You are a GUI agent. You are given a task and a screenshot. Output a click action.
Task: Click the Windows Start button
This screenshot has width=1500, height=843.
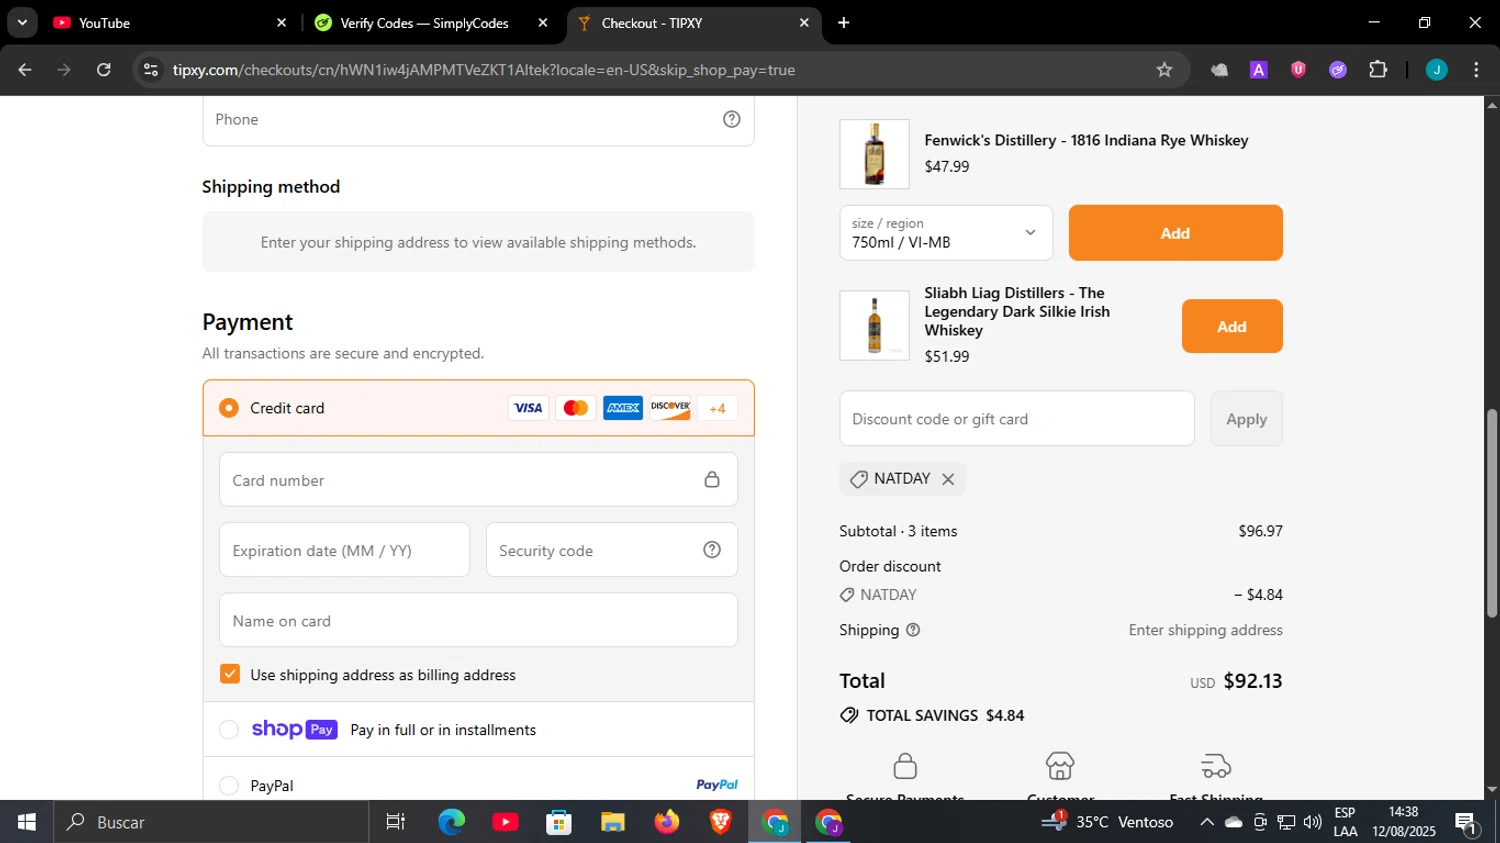[26, 822]
